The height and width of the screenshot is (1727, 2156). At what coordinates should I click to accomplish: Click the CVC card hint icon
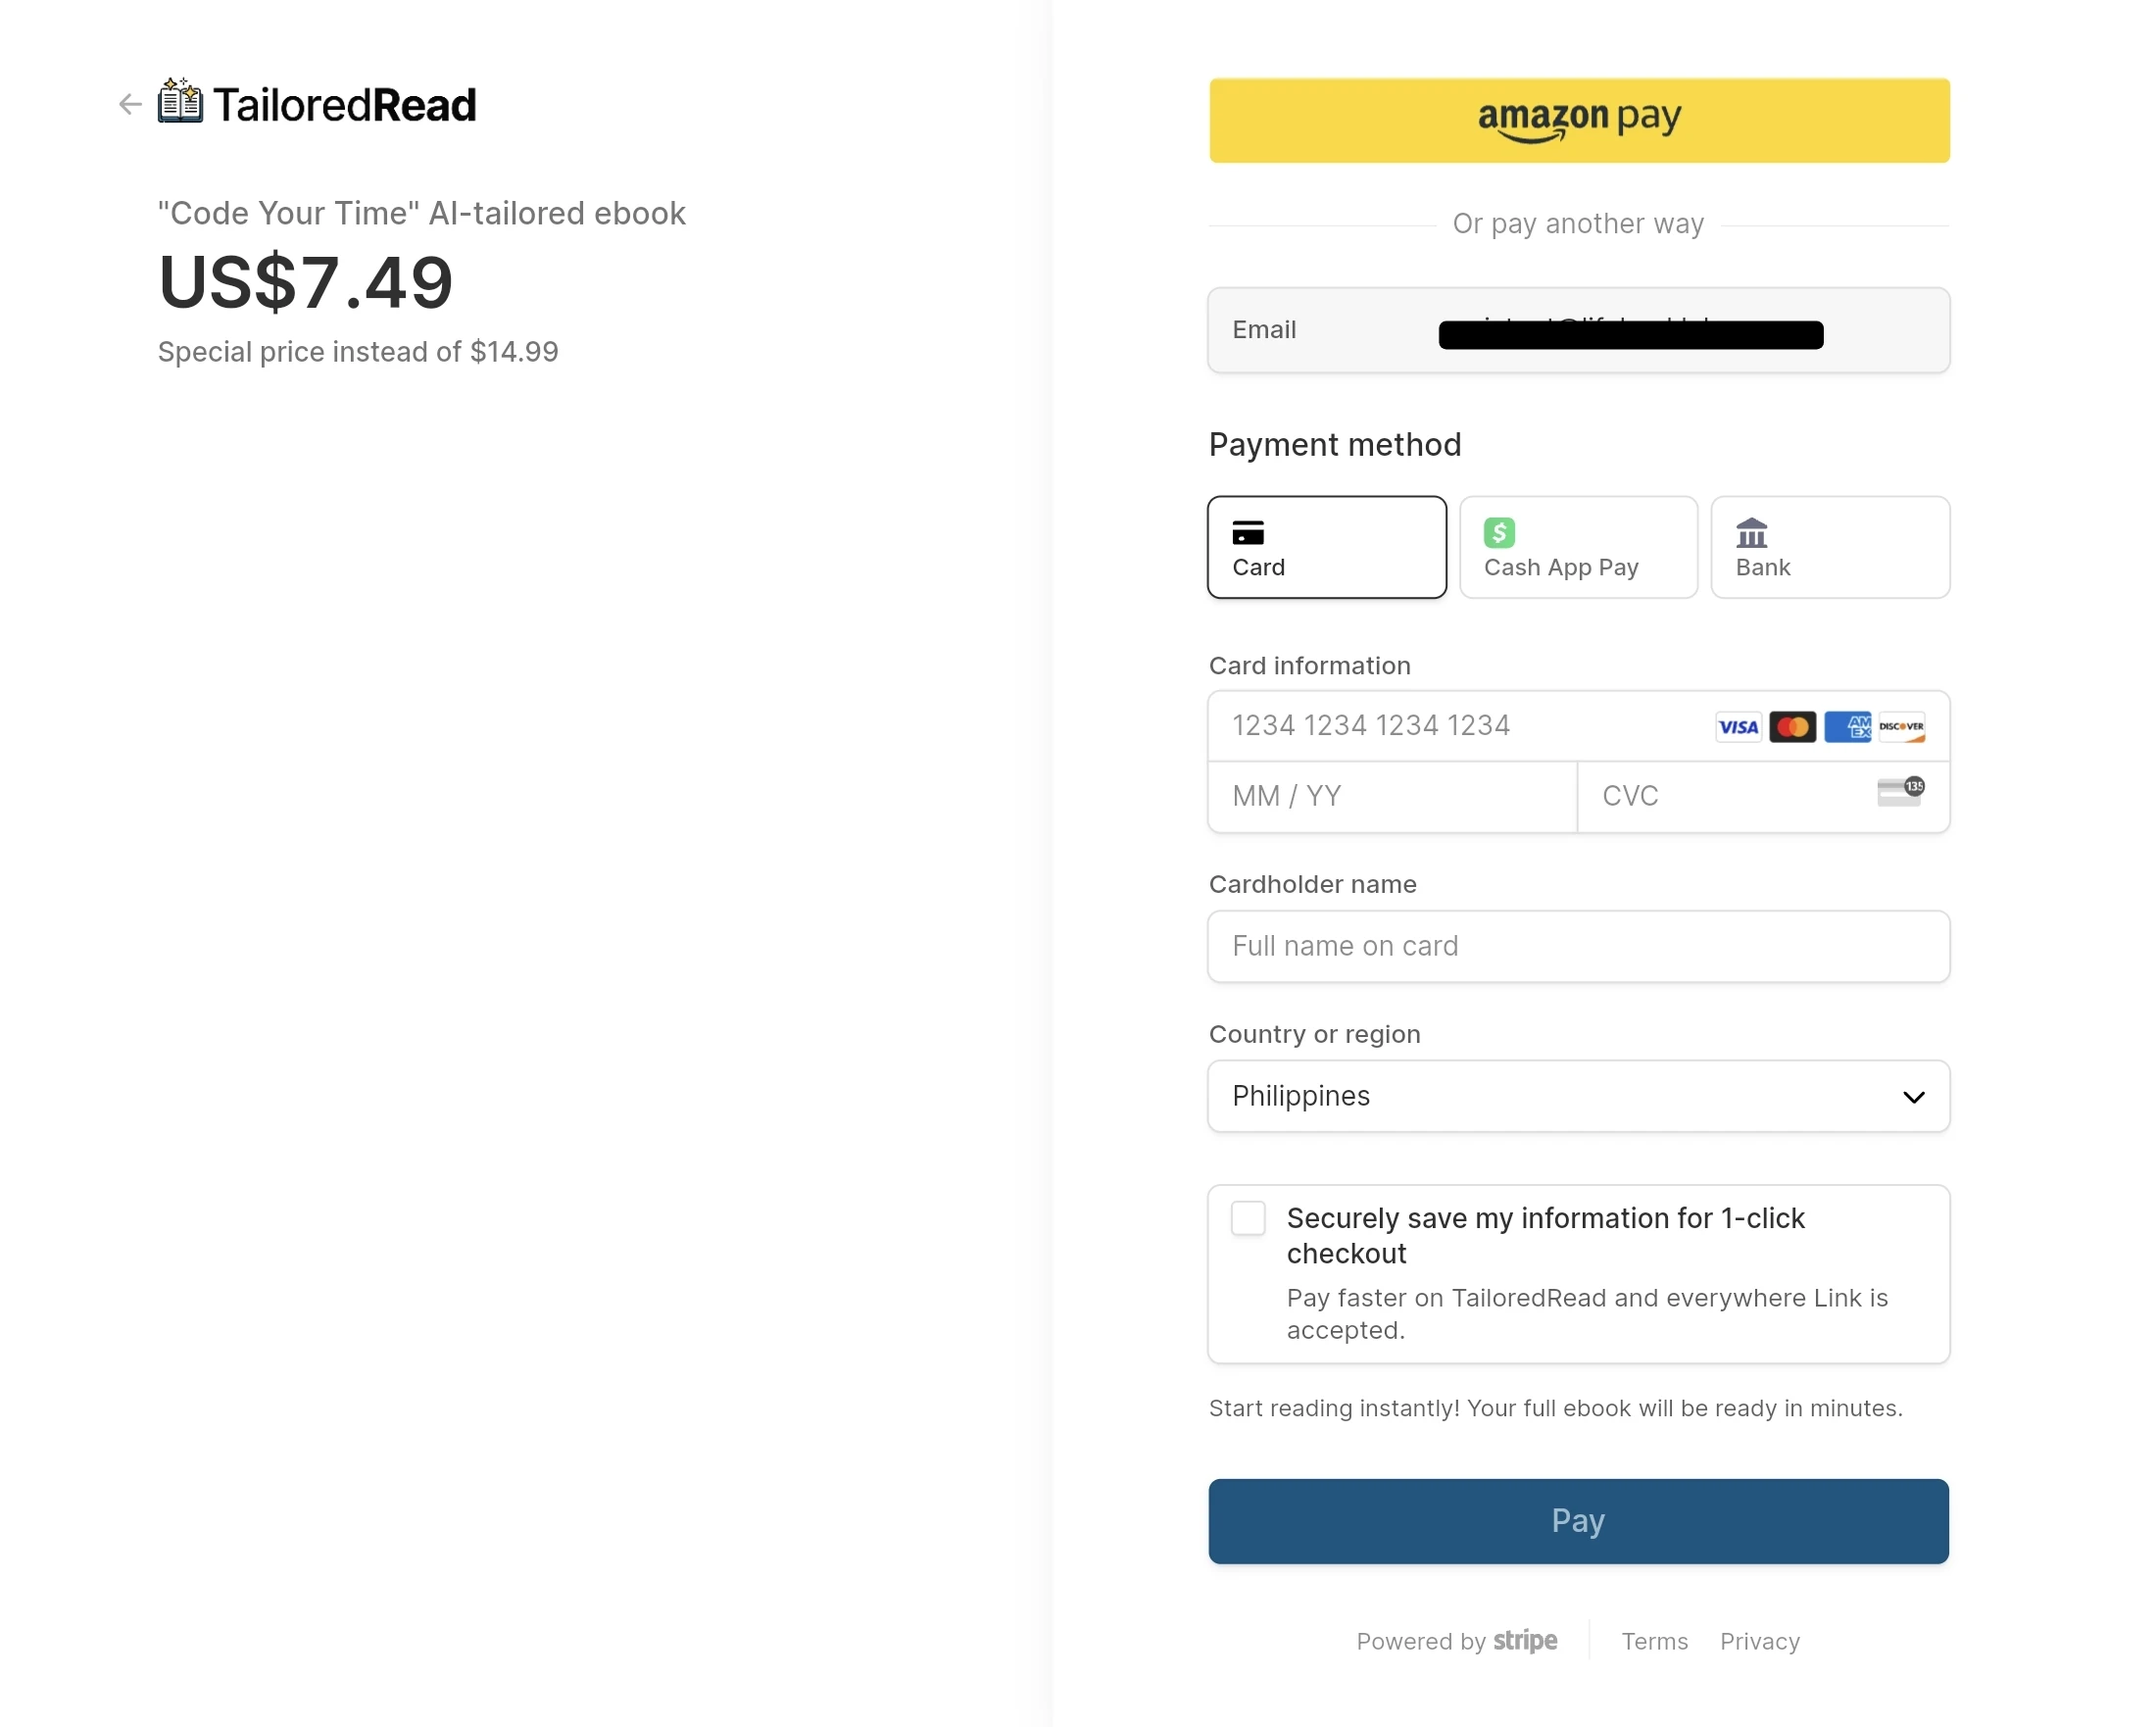1900,792
